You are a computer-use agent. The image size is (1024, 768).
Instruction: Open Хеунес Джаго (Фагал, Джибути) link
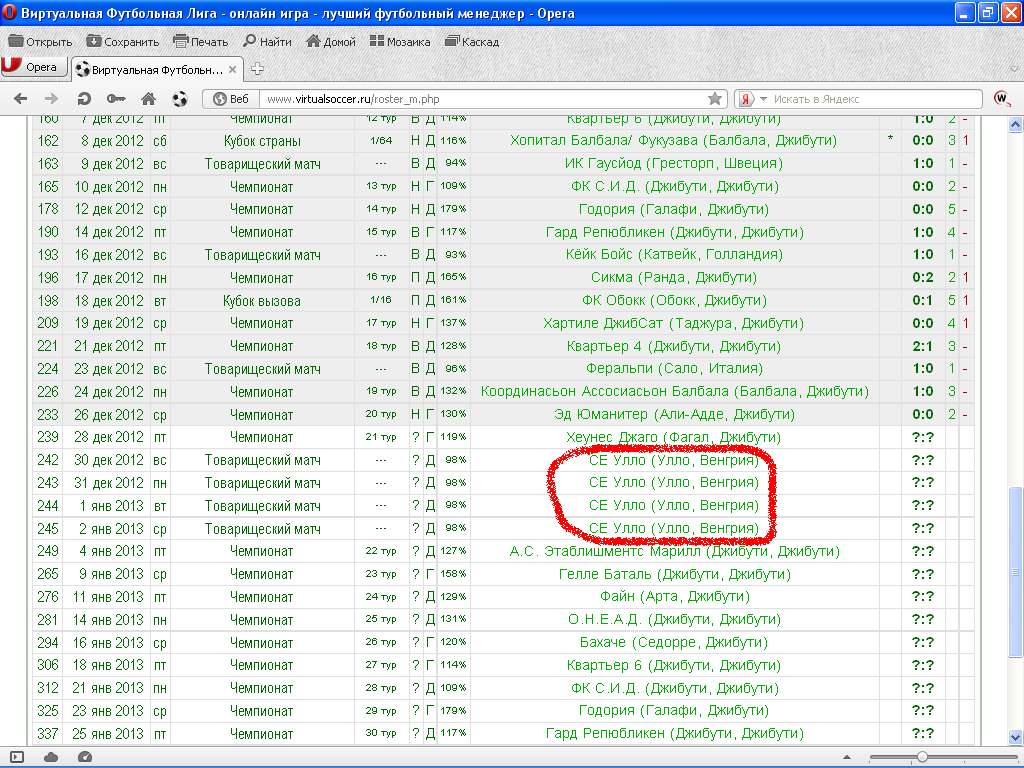(x=673, y=437)
